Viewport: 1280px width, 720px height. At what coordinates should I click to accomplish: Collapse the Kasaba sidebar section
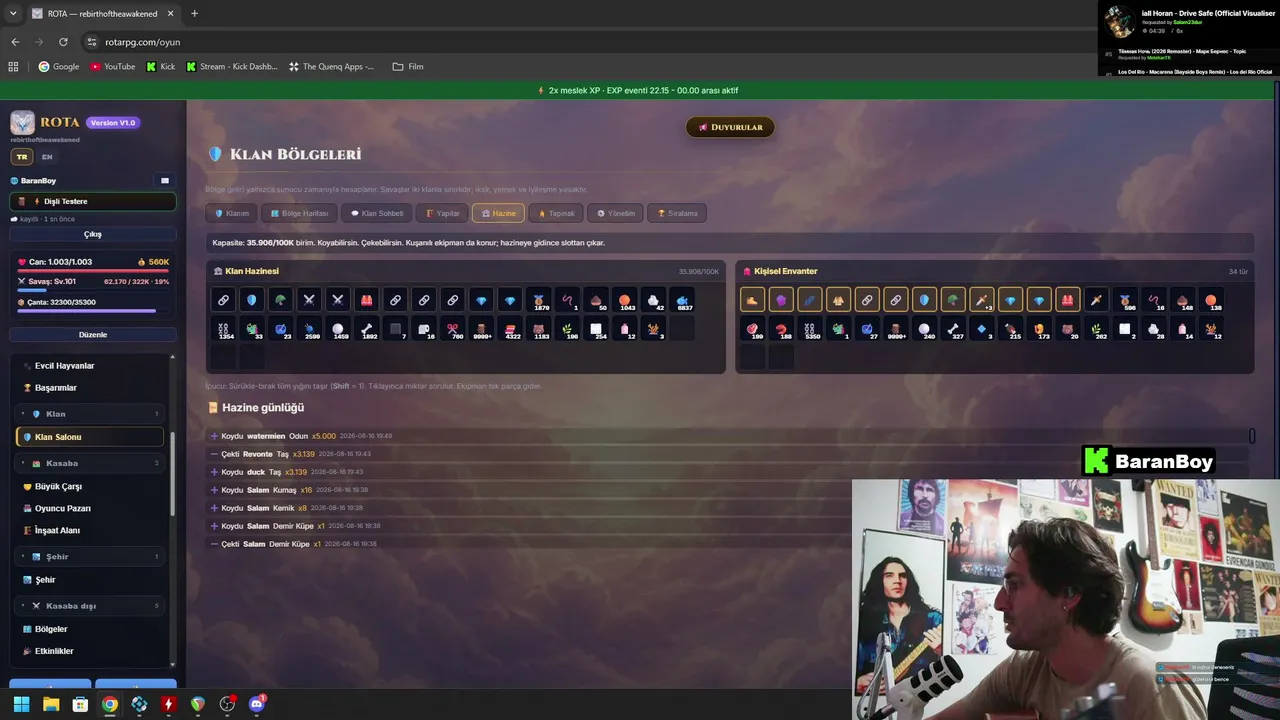92,463
